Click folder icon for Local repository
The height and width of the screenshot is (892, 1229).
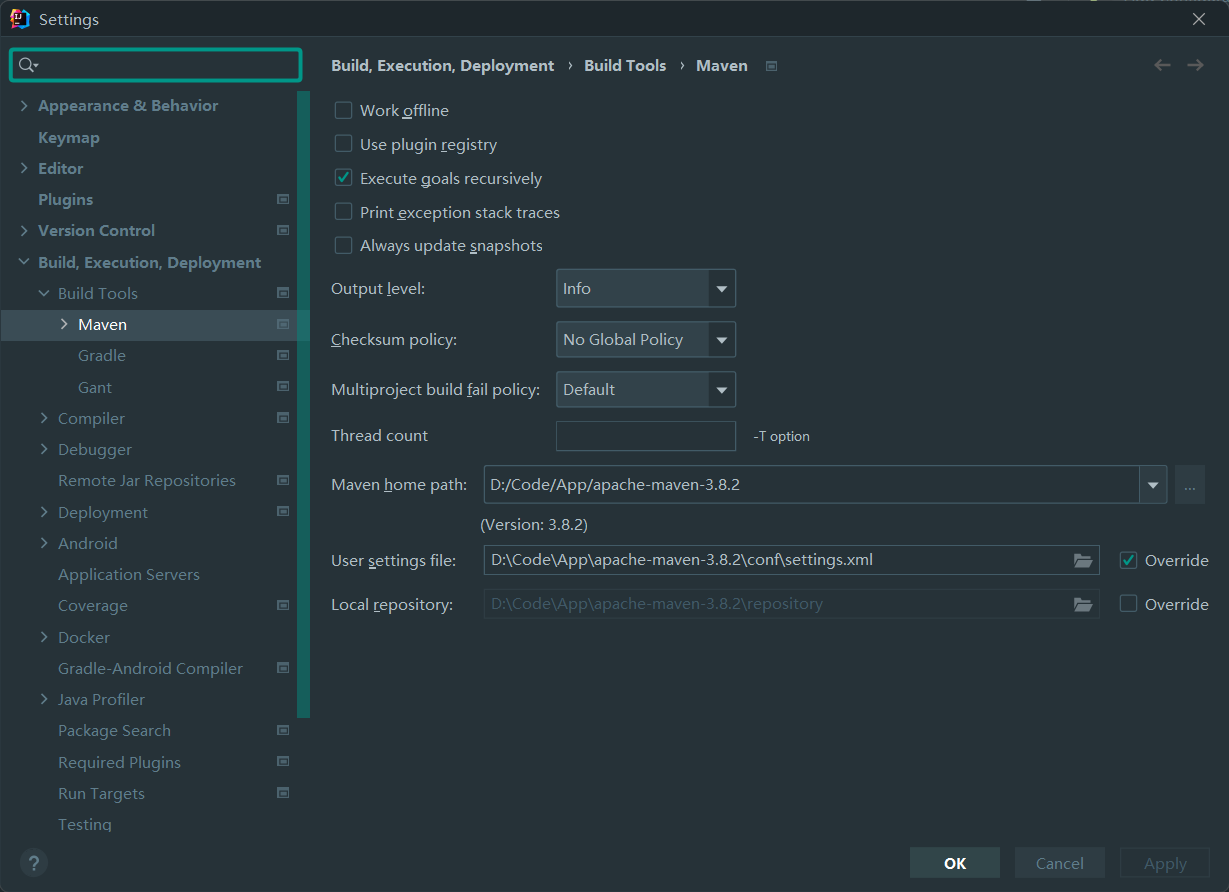(1083, 604)
